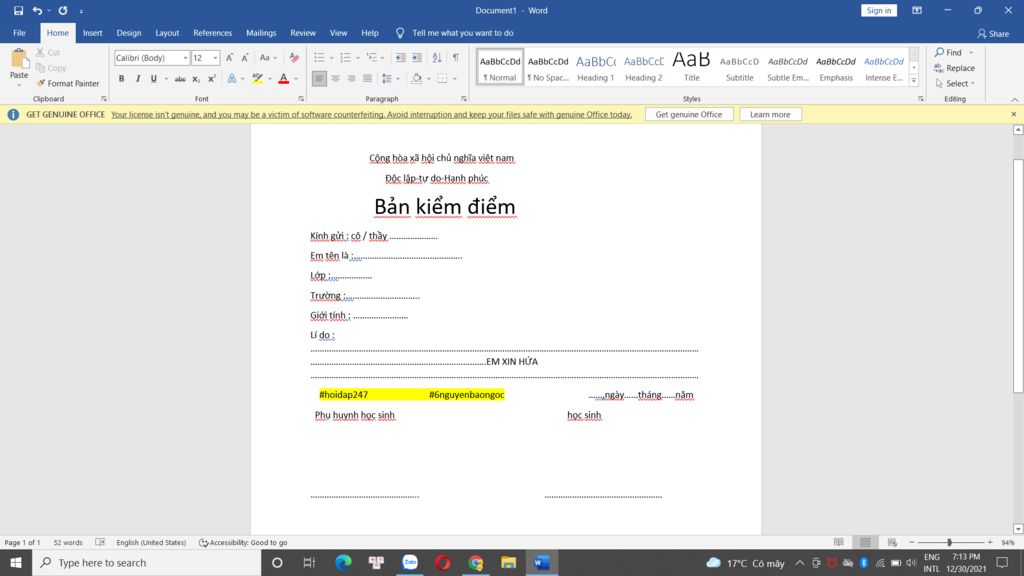The height and width of the screenshot is (576, 1024).
Task: Align text right
Action: click(351, 79)
